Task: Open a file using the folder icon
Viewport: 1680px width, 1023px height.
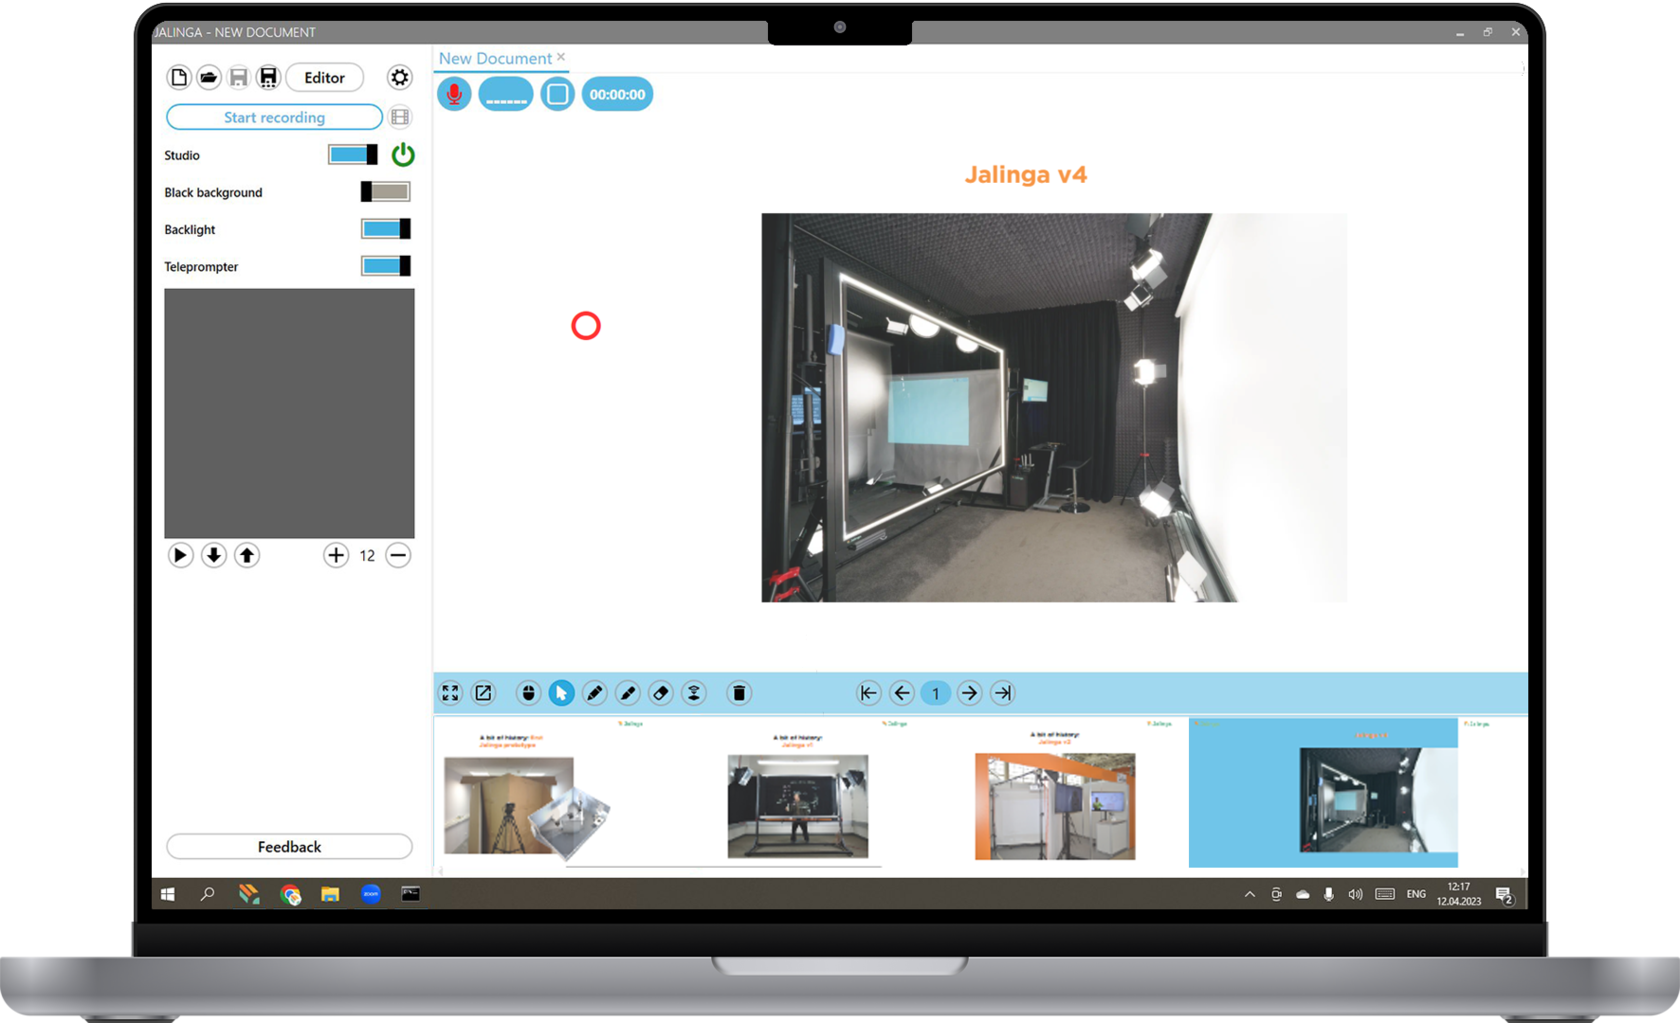Action: [209, 77]
